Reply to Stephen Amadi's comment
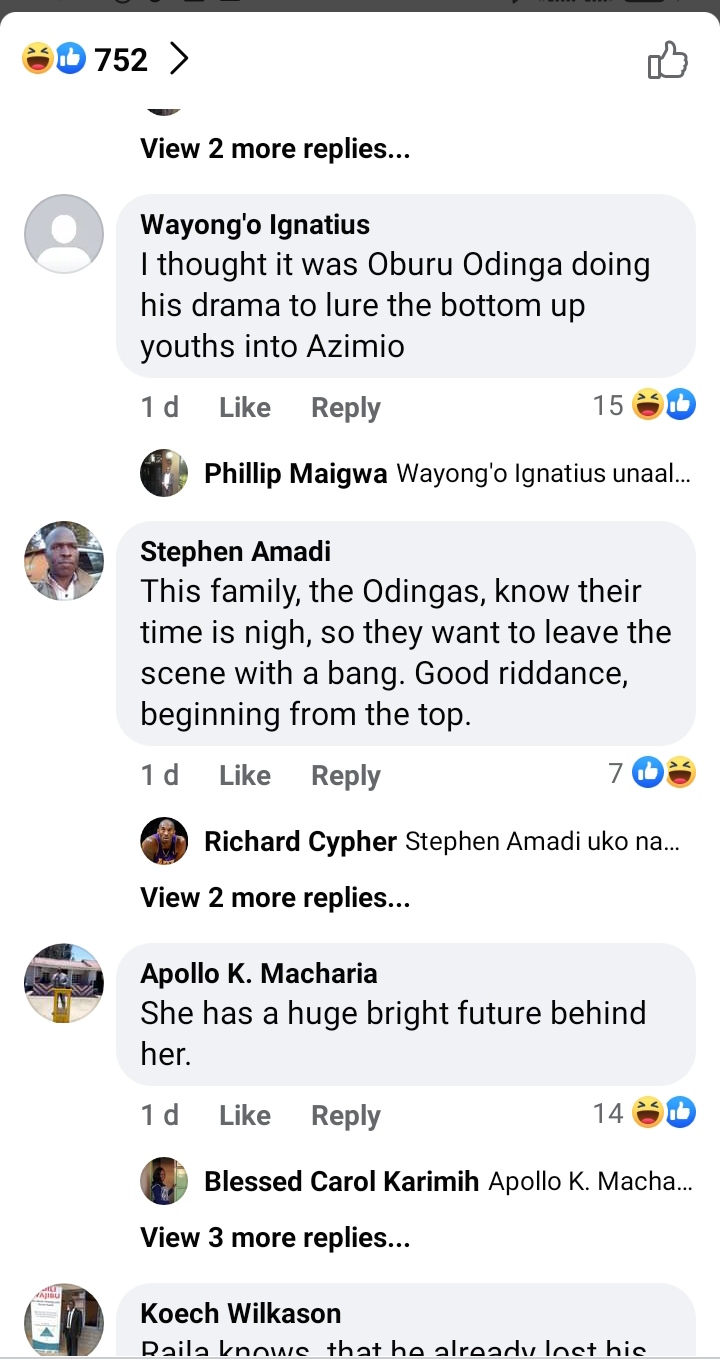 345,775
